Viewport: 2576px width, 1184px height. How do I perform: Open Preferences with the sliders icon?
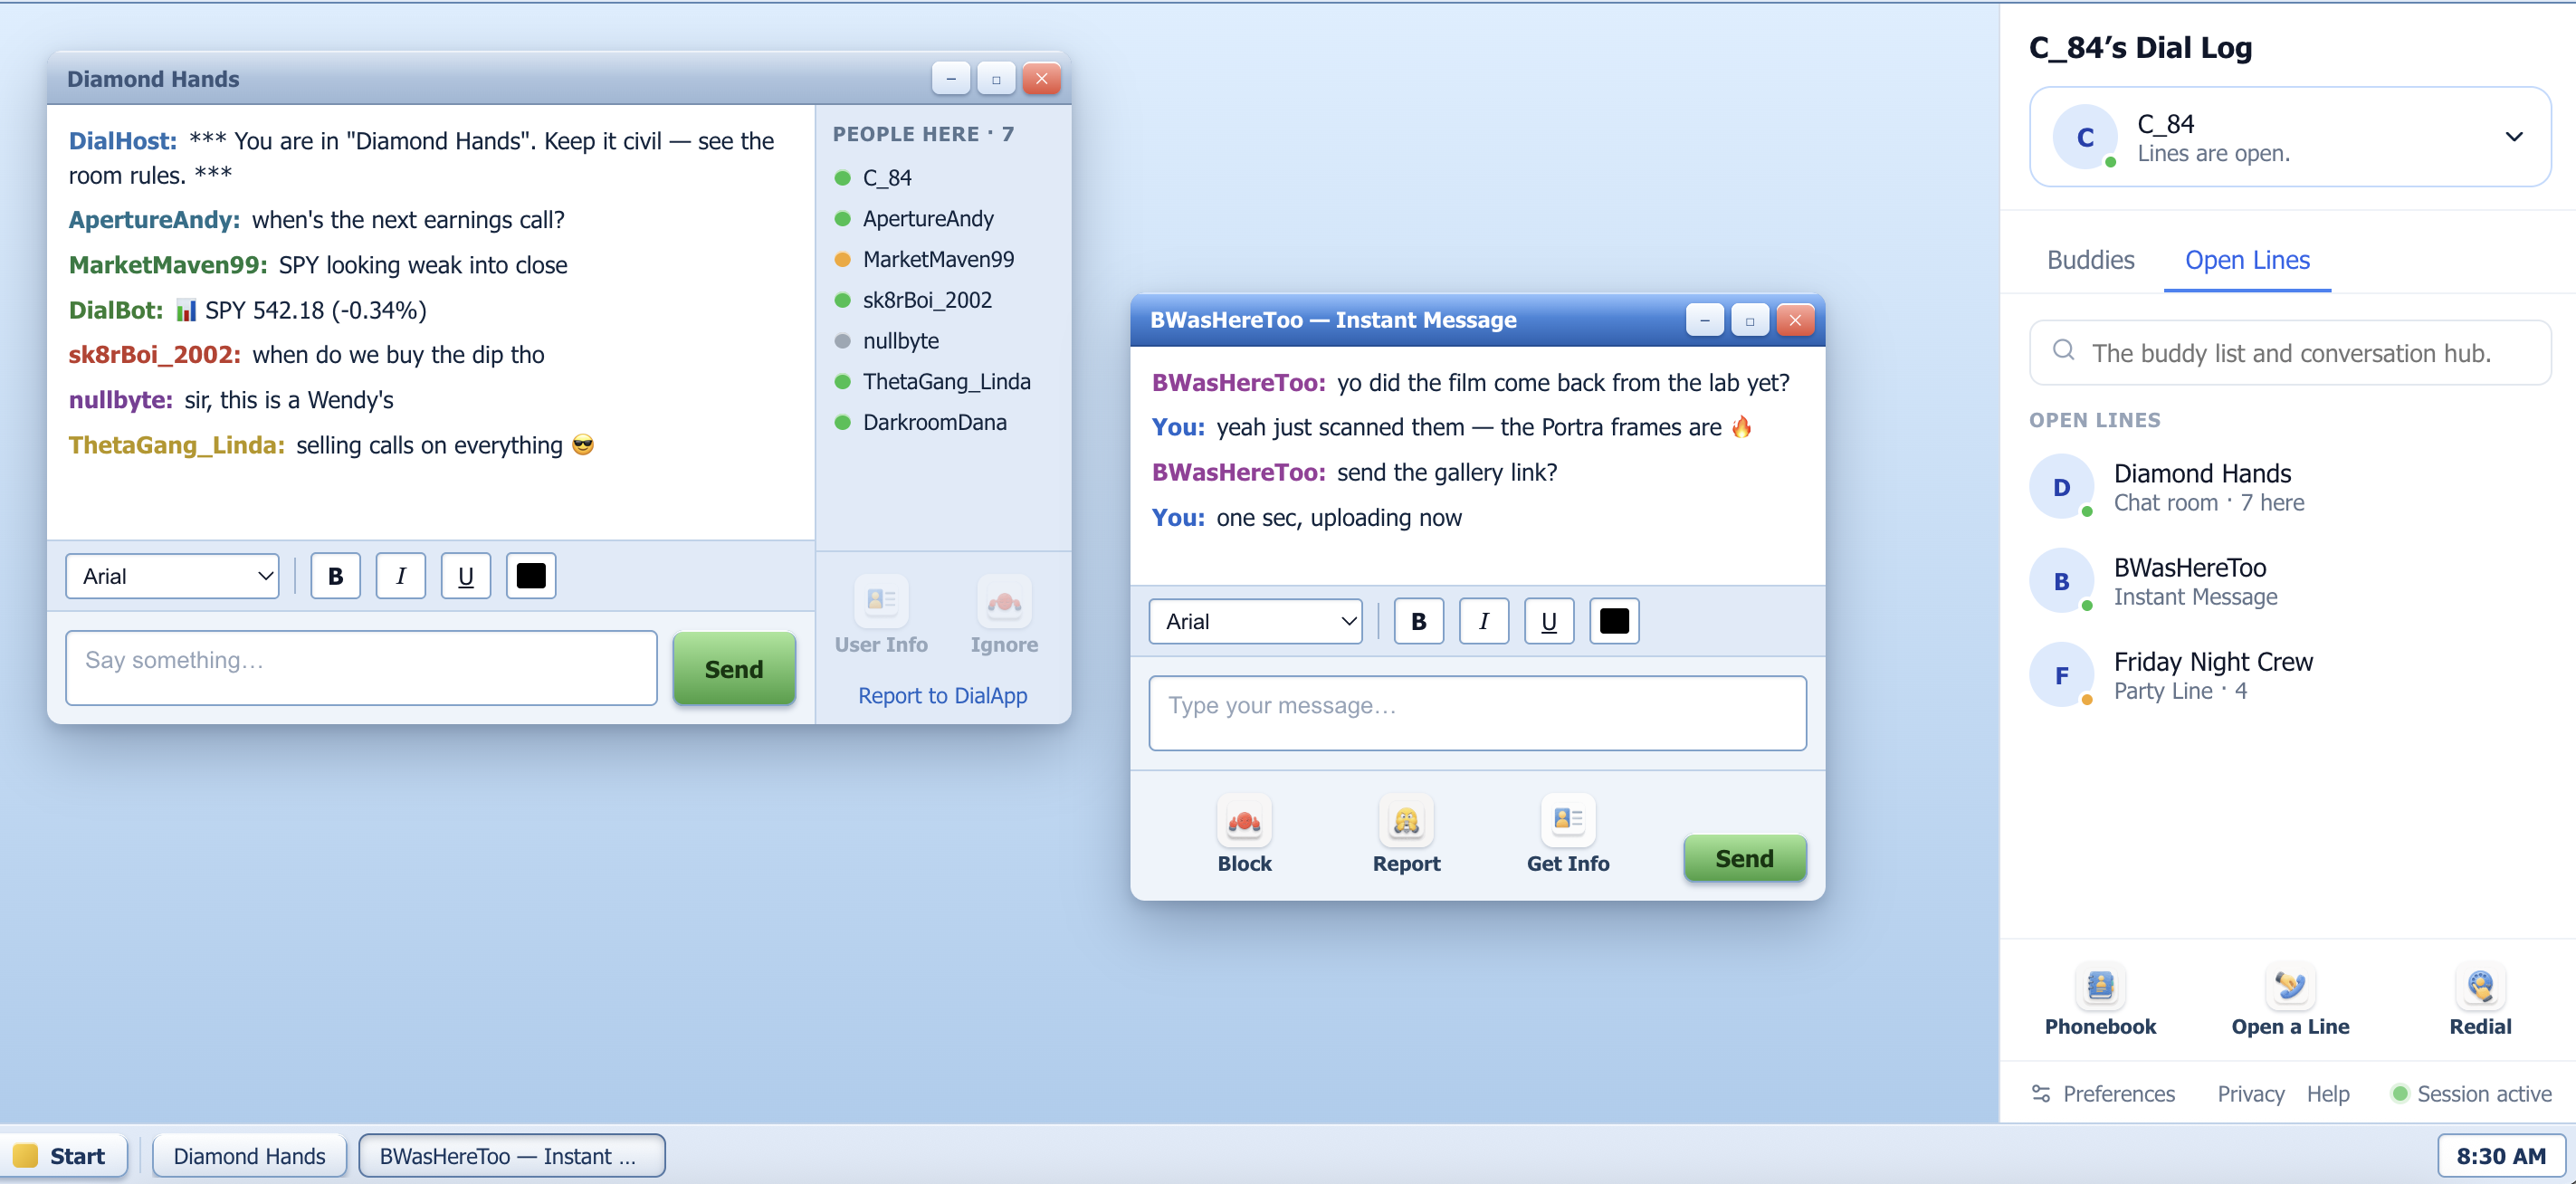tap(2041, 1094)
